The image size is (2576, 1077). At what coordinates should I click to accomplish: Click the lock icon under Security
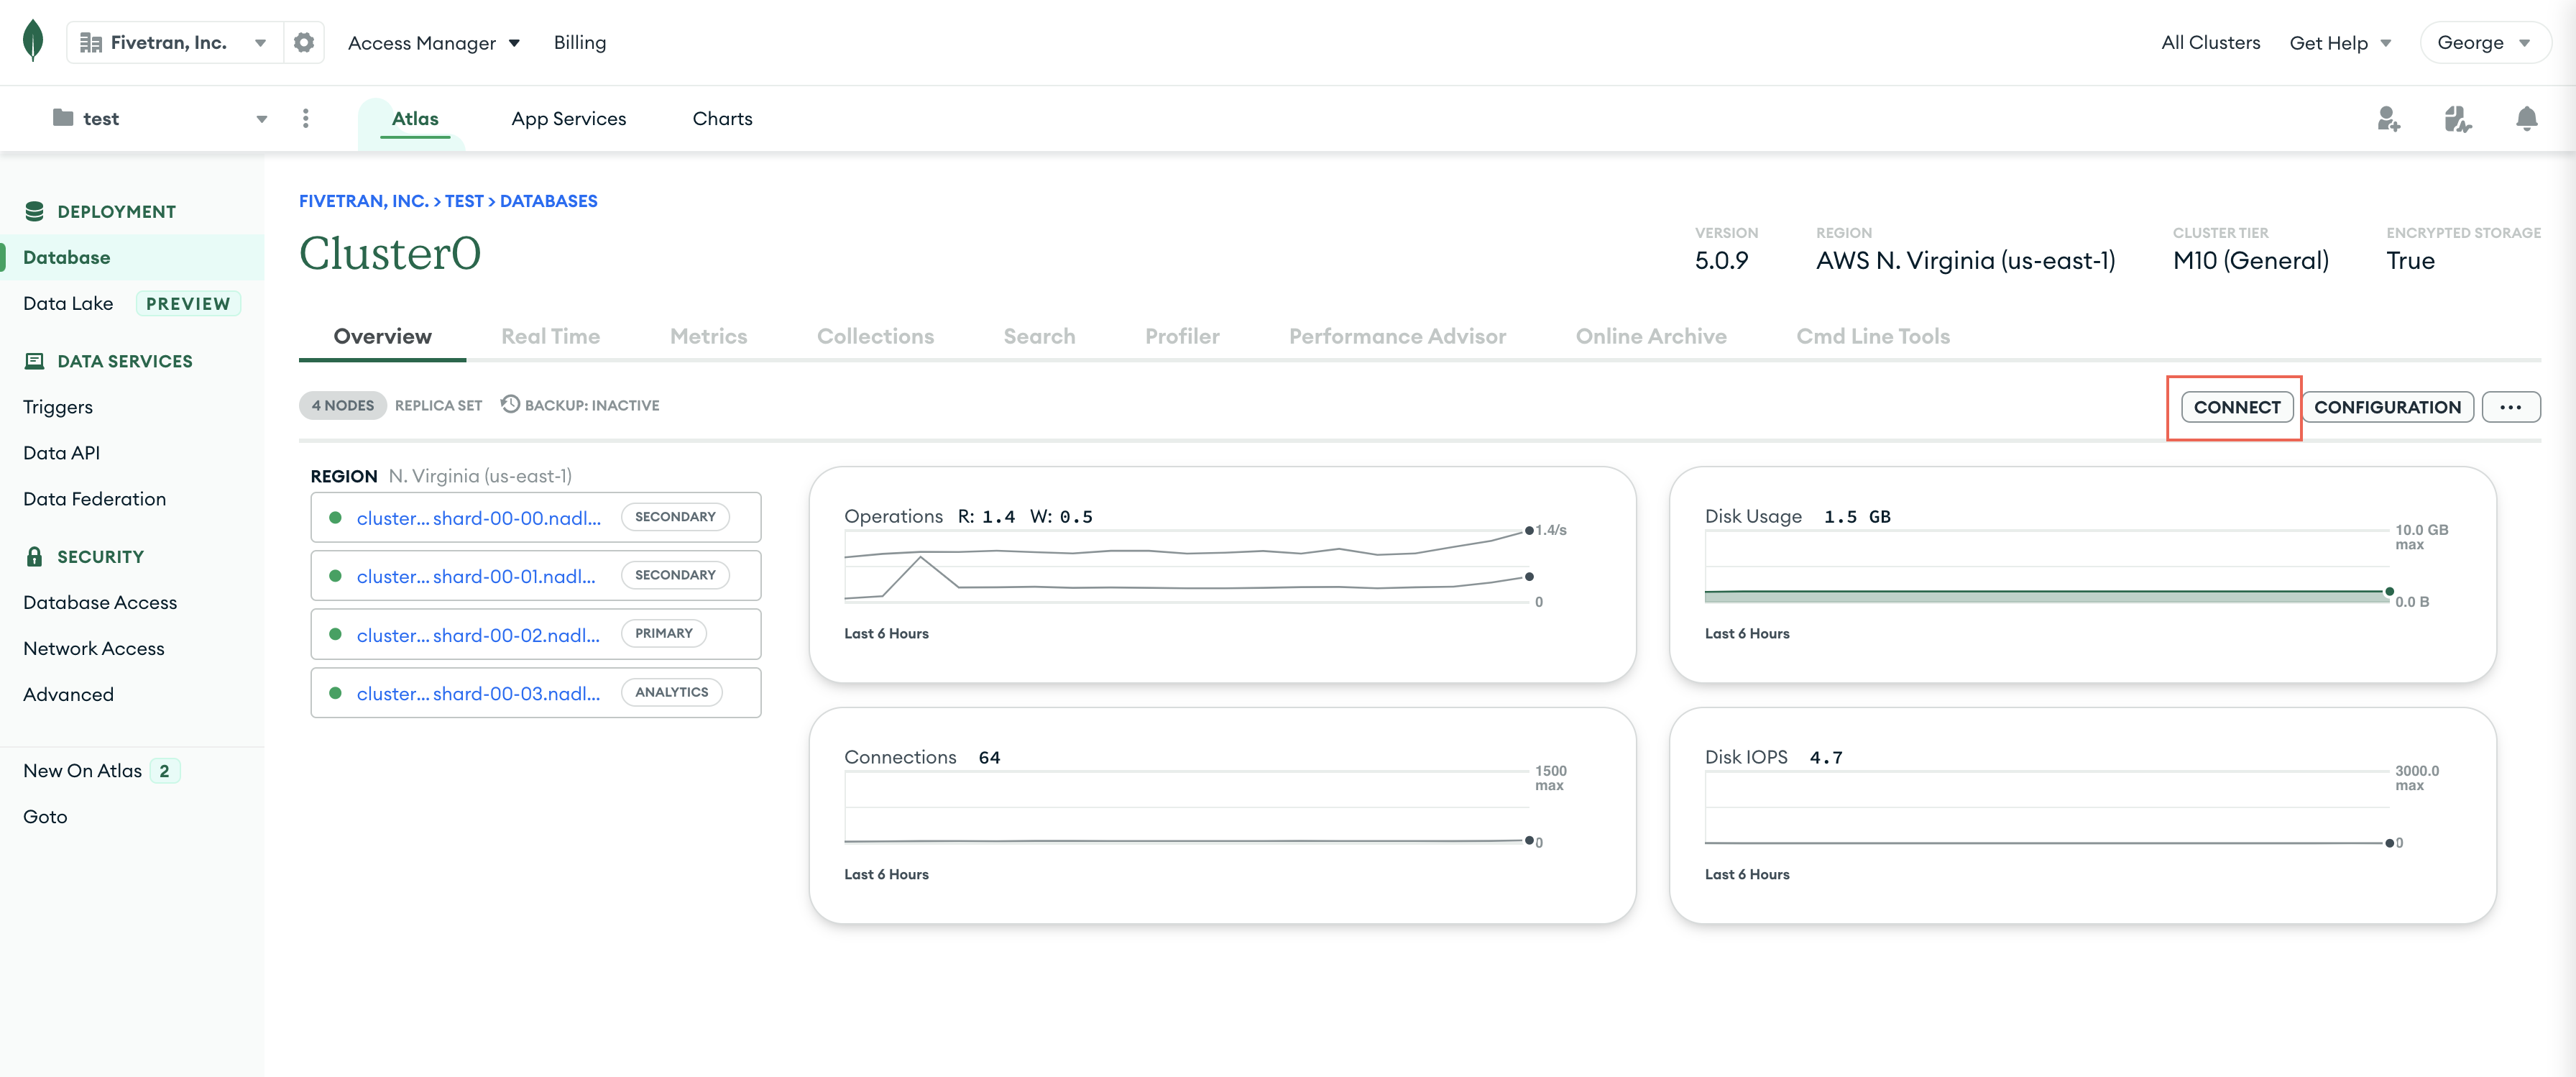click(x=34, y=556)
